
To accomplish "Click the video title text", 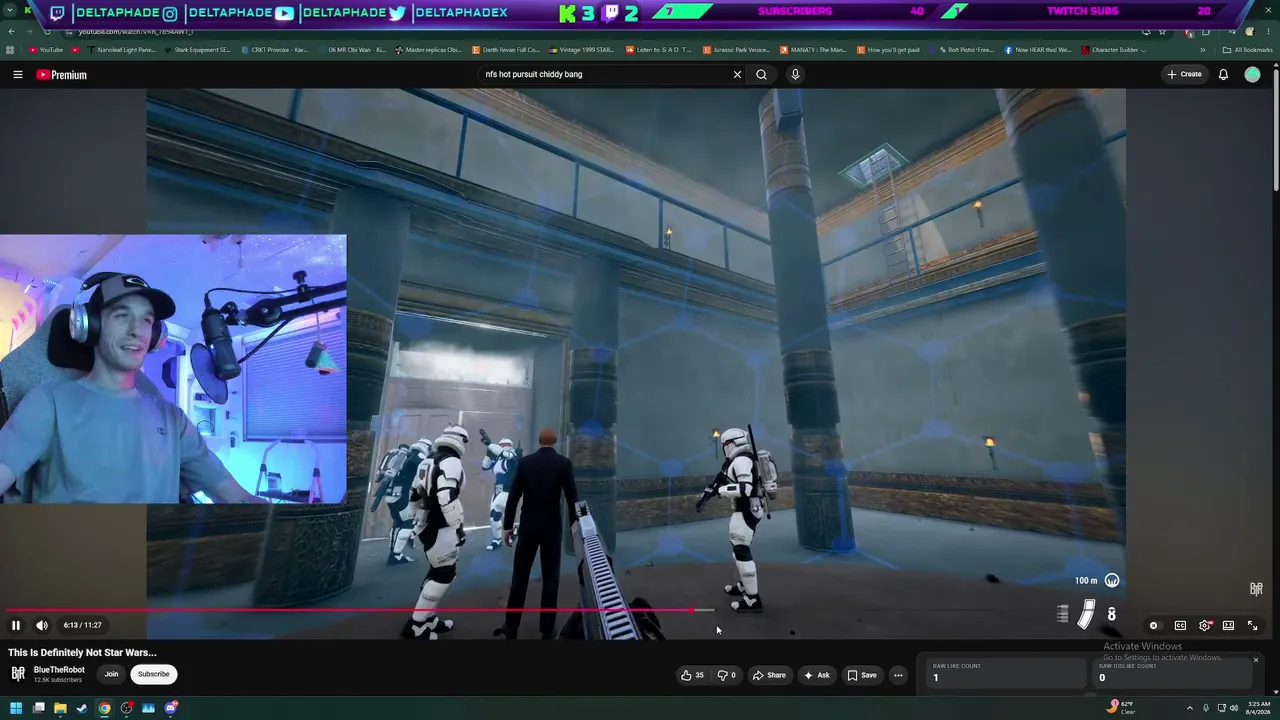I will (82, 652).
